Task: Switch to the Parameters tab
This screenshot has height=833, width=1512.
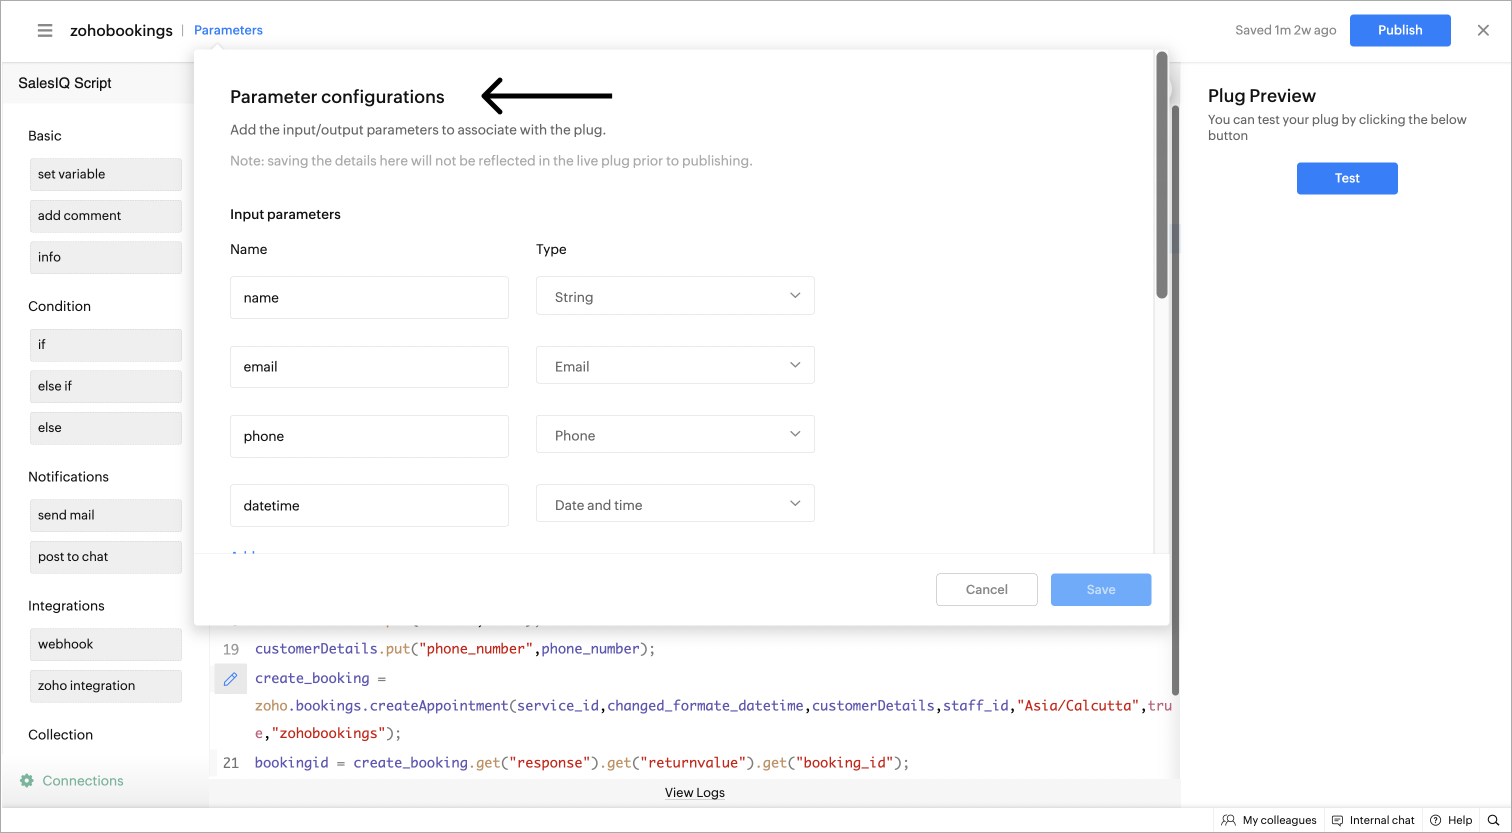Action: (228, 30)
